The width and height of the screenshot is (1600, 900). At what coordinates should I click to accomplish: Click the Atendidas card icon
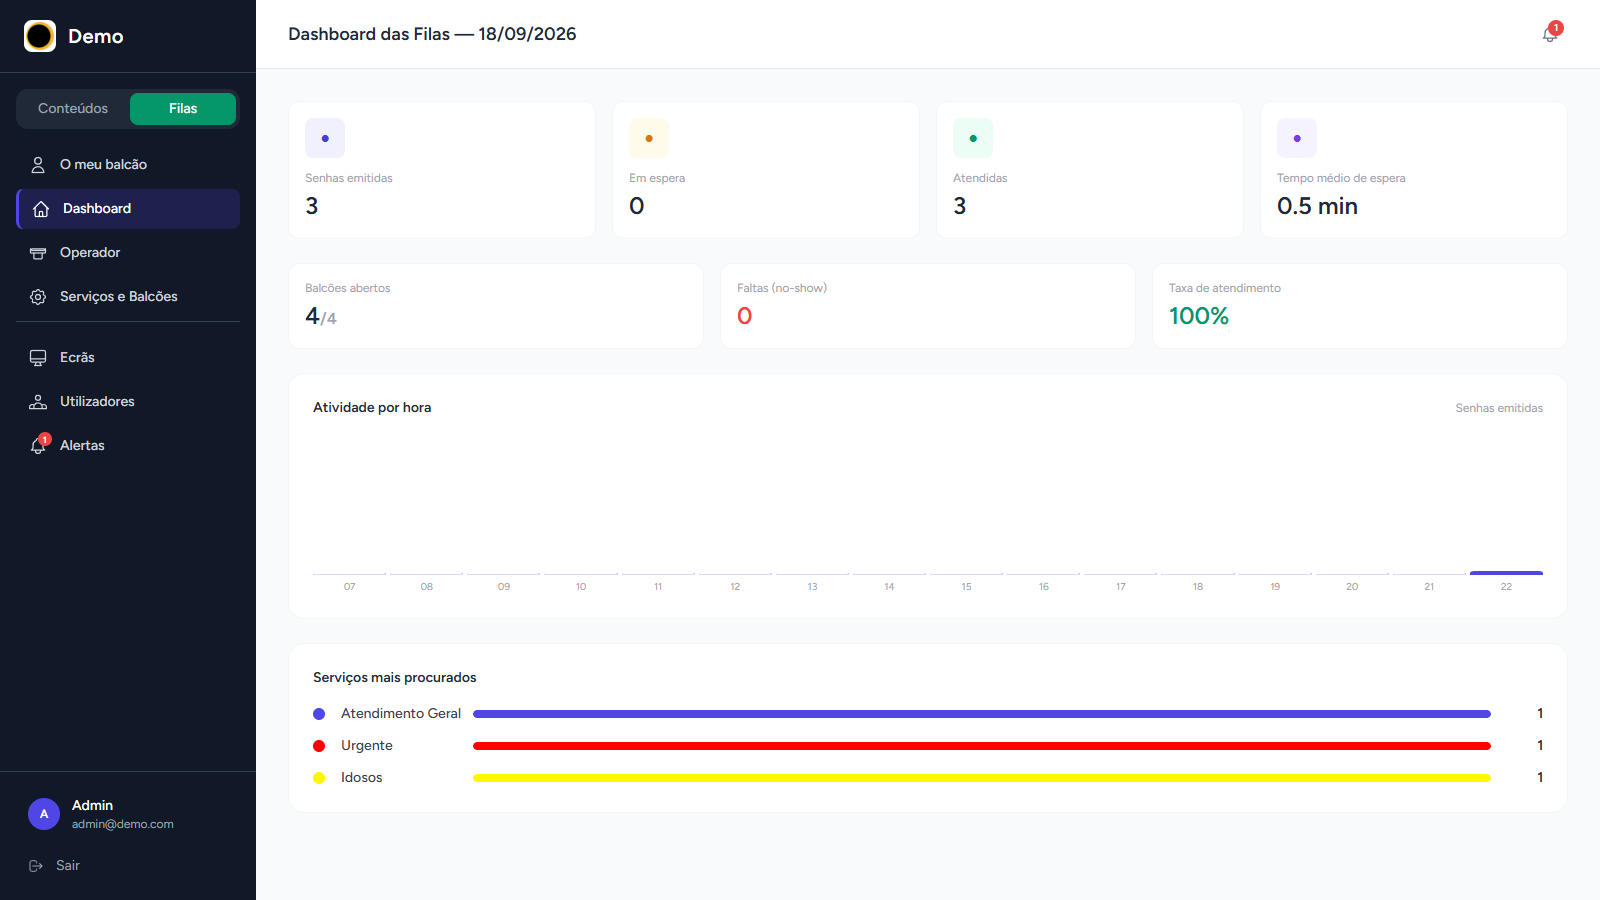[973, 138]
